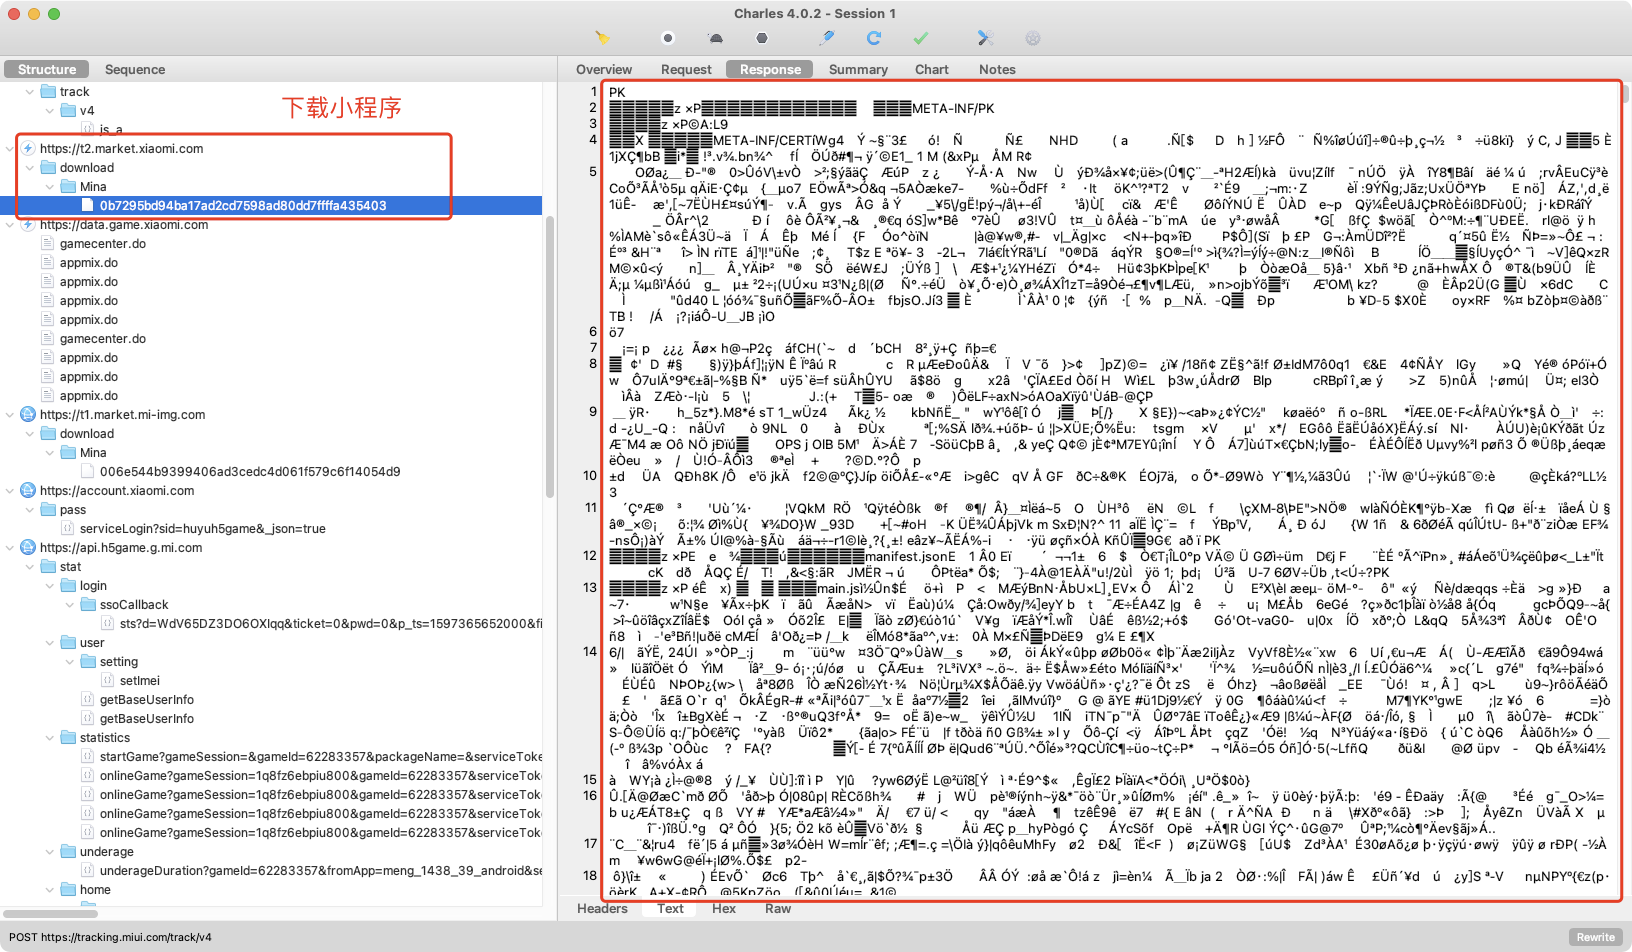Show response Headers sub-tab
Screen dimensions: 1632x952
click(x=602, y=909)
